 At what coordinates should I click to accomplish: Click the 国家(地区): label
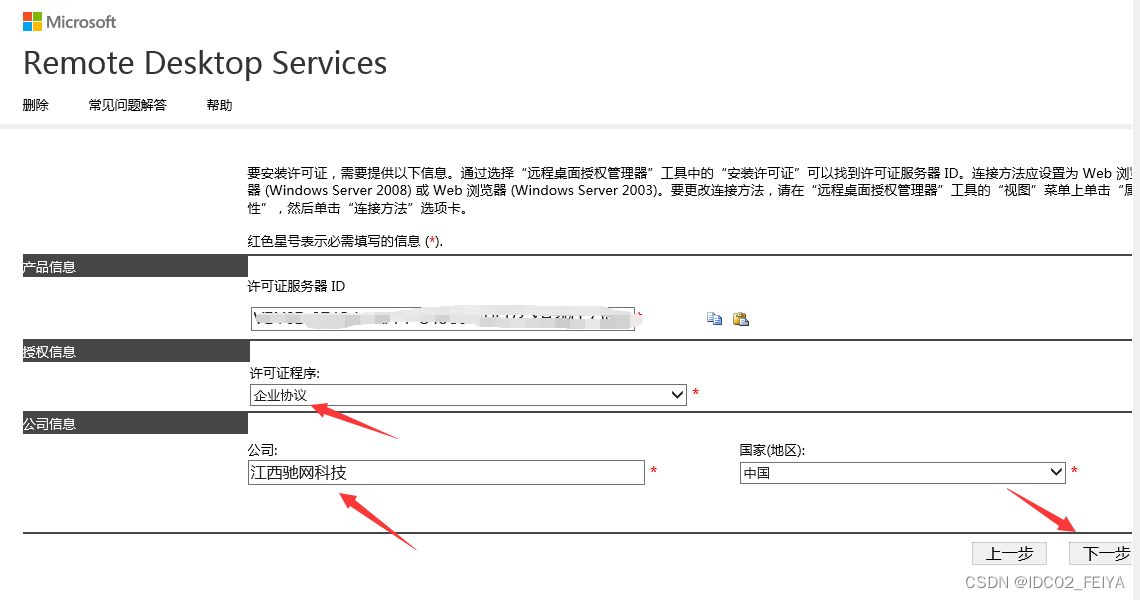coord(772,450)
